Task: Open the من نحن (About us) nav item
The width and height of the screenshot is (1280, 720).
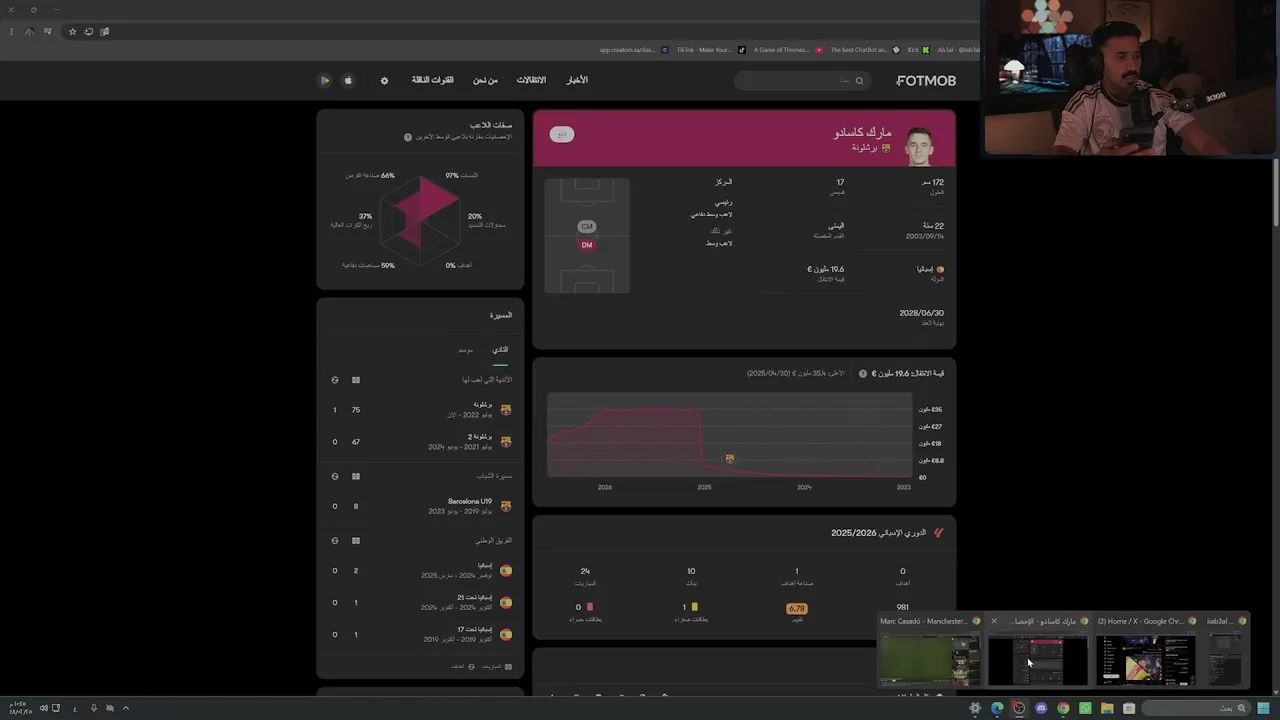Action: coord(485,80)
